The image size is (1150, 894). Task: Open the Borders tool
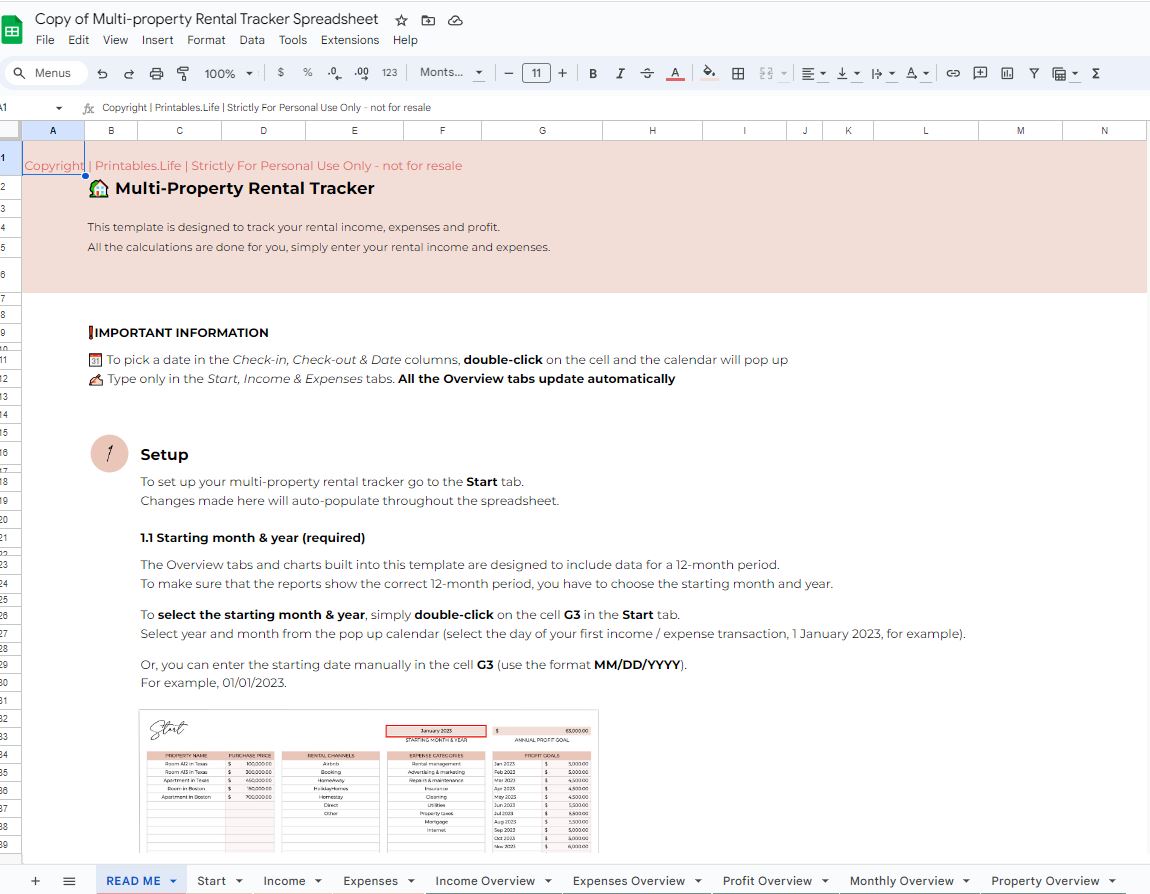coord(738,73)
